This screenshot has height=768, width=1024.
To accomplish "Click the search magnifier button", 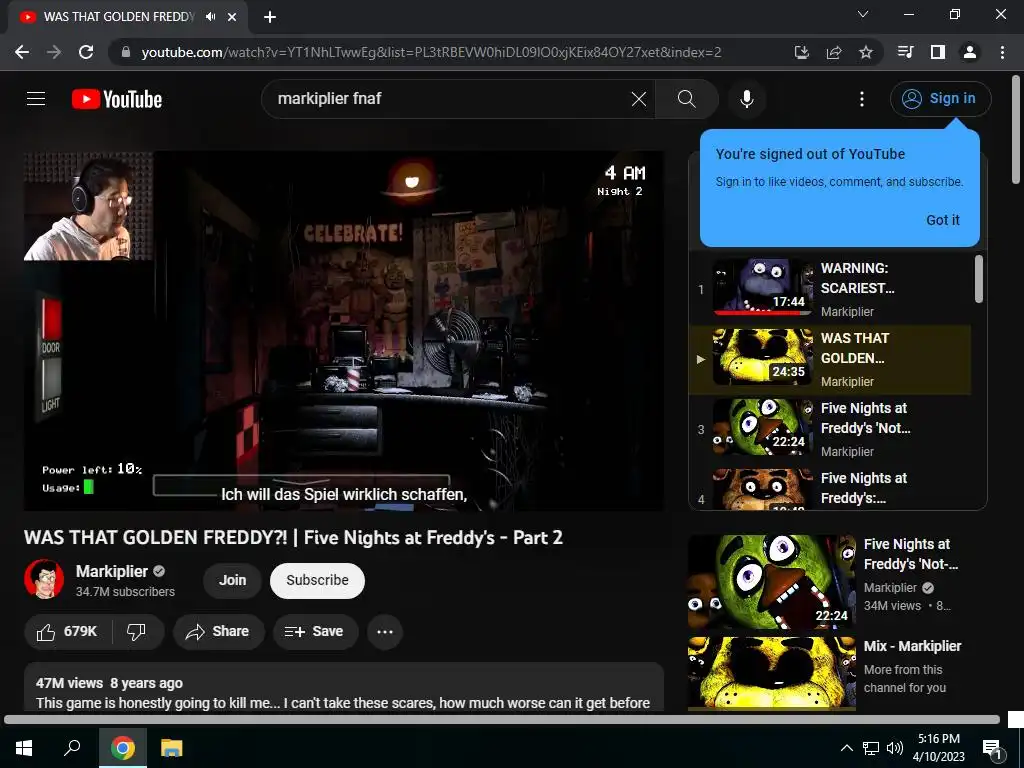I will point(686,99).
